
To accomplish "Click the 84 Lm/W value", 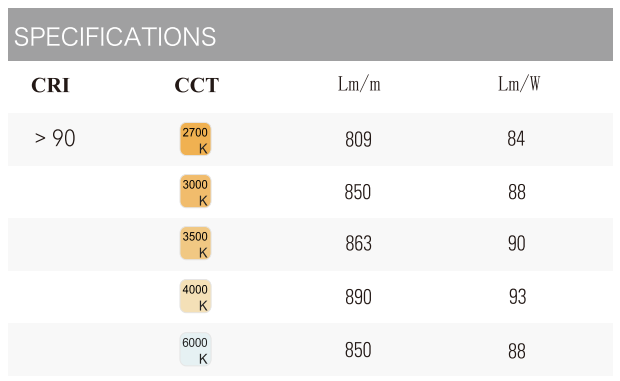I will 516,139.
